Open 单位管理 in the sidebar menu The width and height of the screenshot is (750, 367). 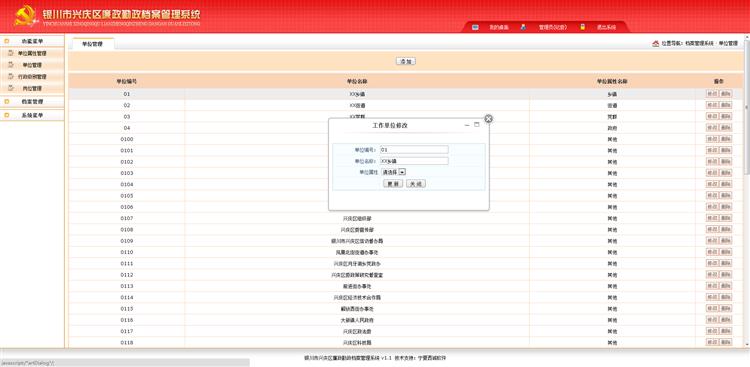[x=32, y=65]
